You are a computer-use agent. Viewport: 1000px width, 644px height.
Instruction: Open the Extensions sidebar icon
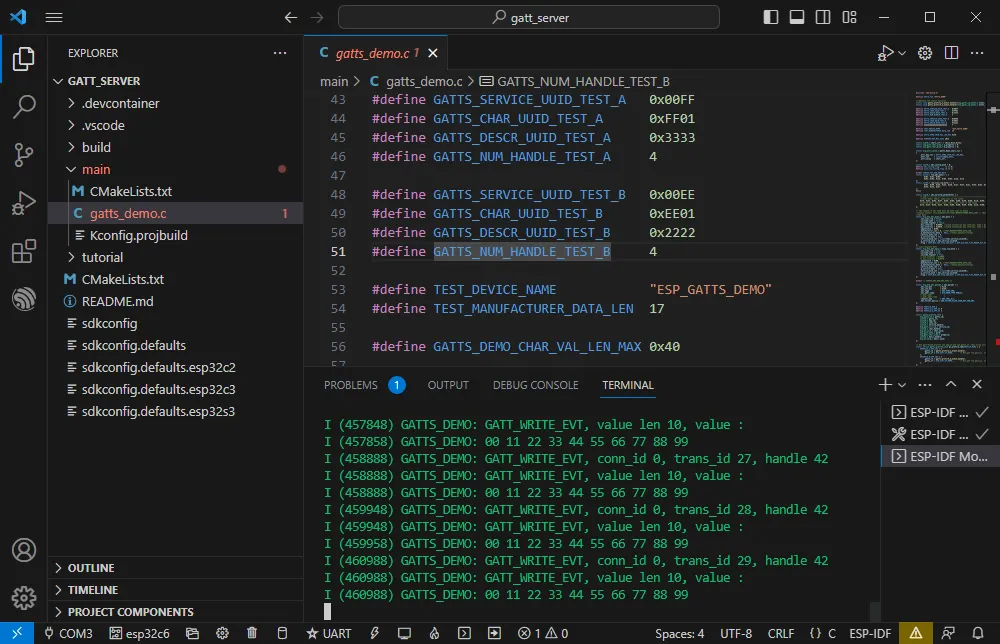[x=24, y=252]
